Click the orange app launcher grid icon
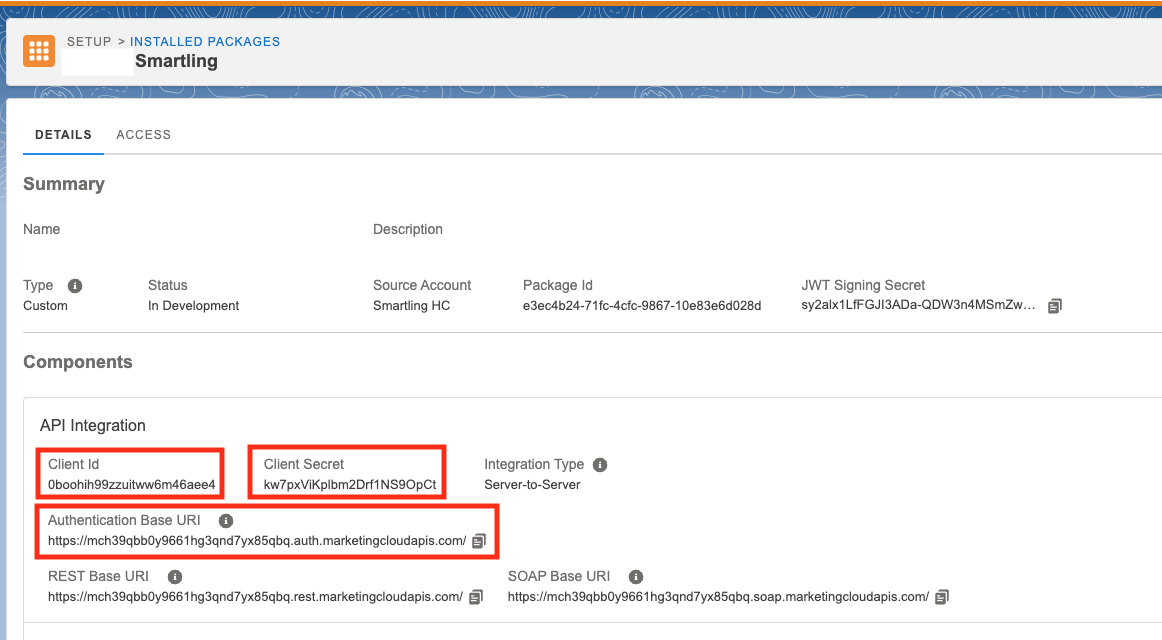This screenshot has height=640, width=1162. pyautogui.click(x=39, y=51)
